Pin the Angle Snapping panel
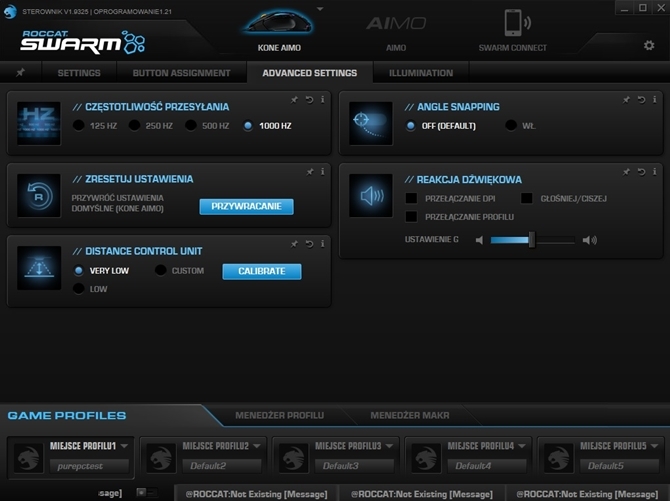This screenshot has width=670, height=501. 626,100
